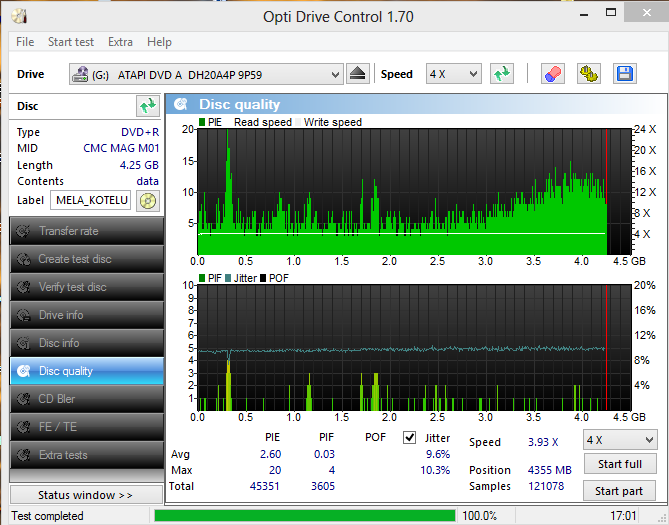This screenshot has height=525, width=669.
Task: Click the progress percentage 100.0%
Action: (x=480, y=516)
